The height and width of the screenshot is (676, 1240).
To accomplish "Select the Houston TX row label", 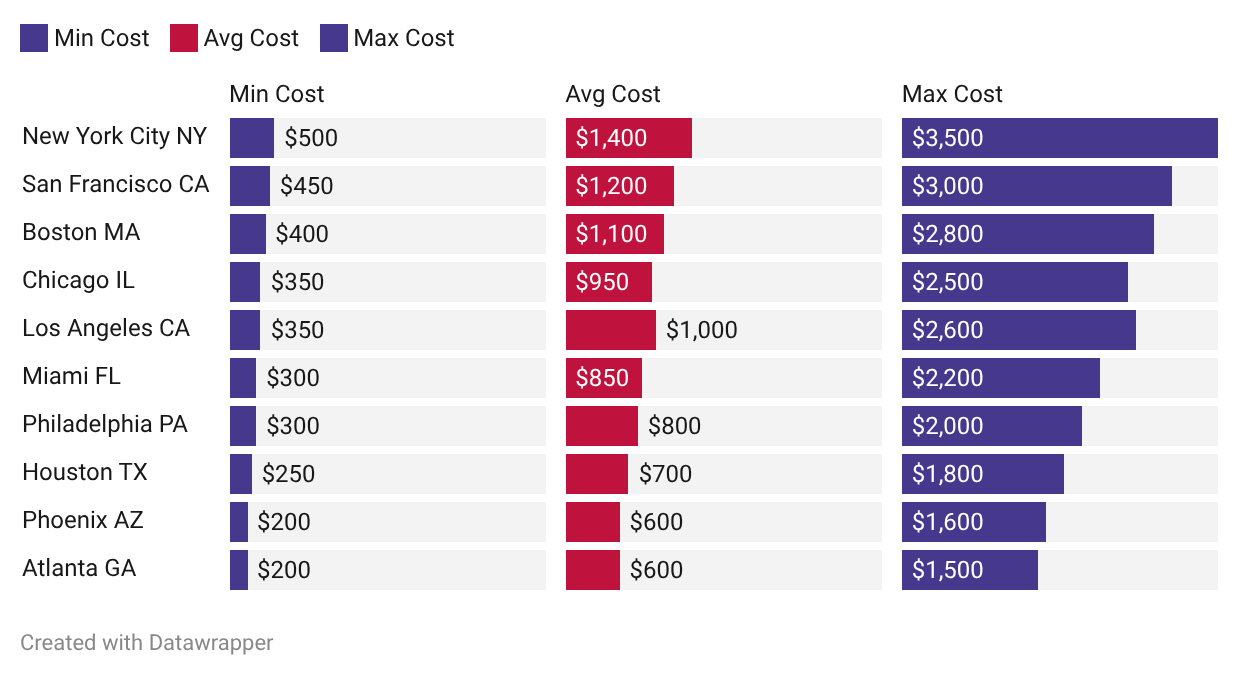I will tap(85, 472).
